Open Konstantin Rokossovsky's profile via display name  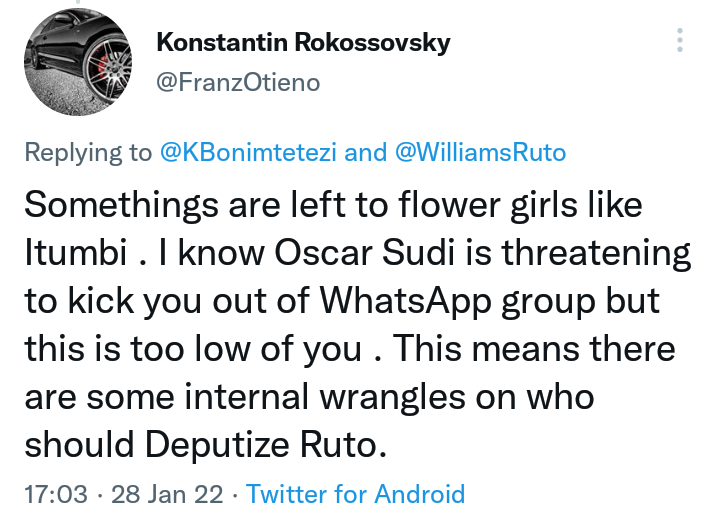click(x=304, y=42)
